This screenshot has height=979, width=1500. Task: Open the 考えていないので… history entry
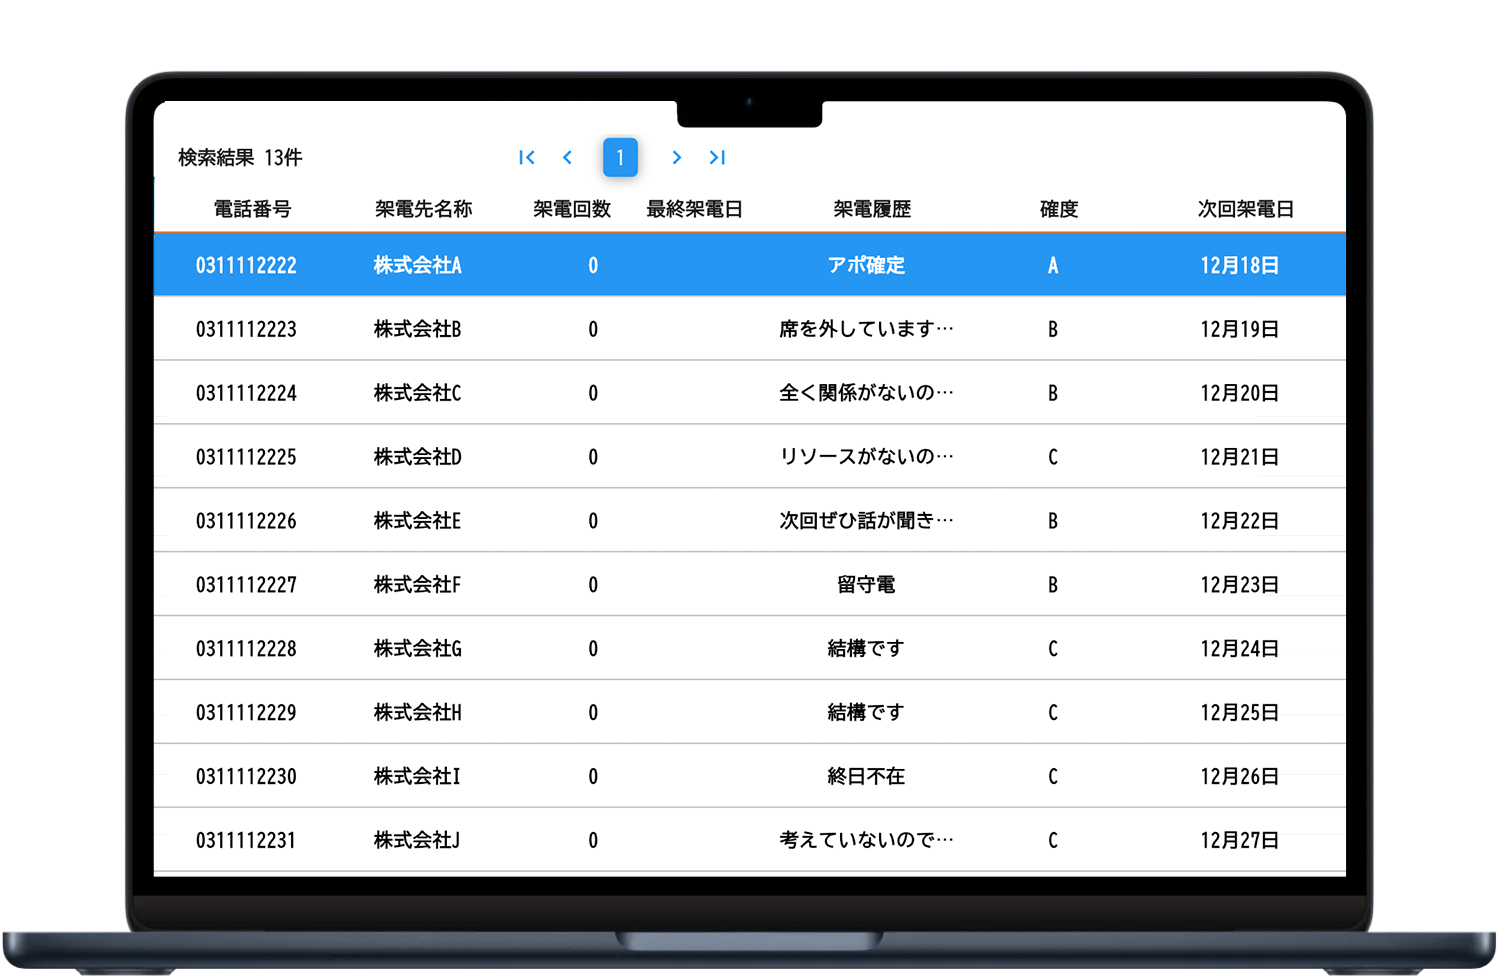866,842
